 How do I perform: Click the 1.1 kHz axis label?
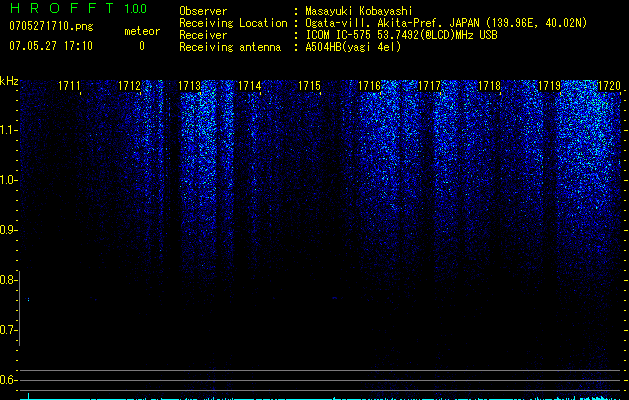click(x=7, y=130)
